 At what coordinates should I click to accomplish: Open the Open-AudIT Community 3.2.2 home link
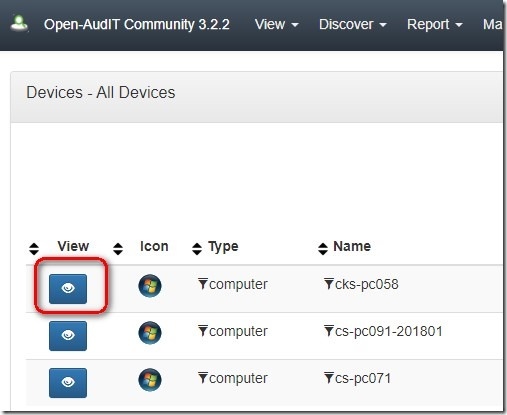(x=137, y=24)
